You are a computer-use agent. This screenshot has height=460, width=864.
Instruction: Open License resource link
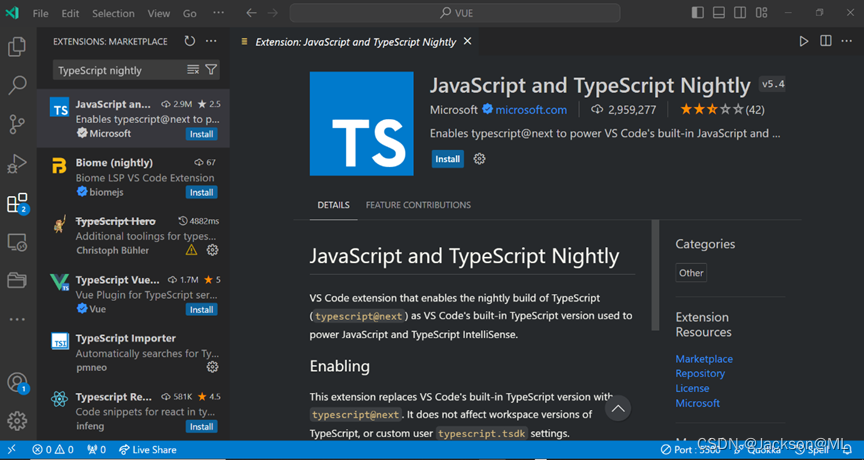[x=692, y=388]
